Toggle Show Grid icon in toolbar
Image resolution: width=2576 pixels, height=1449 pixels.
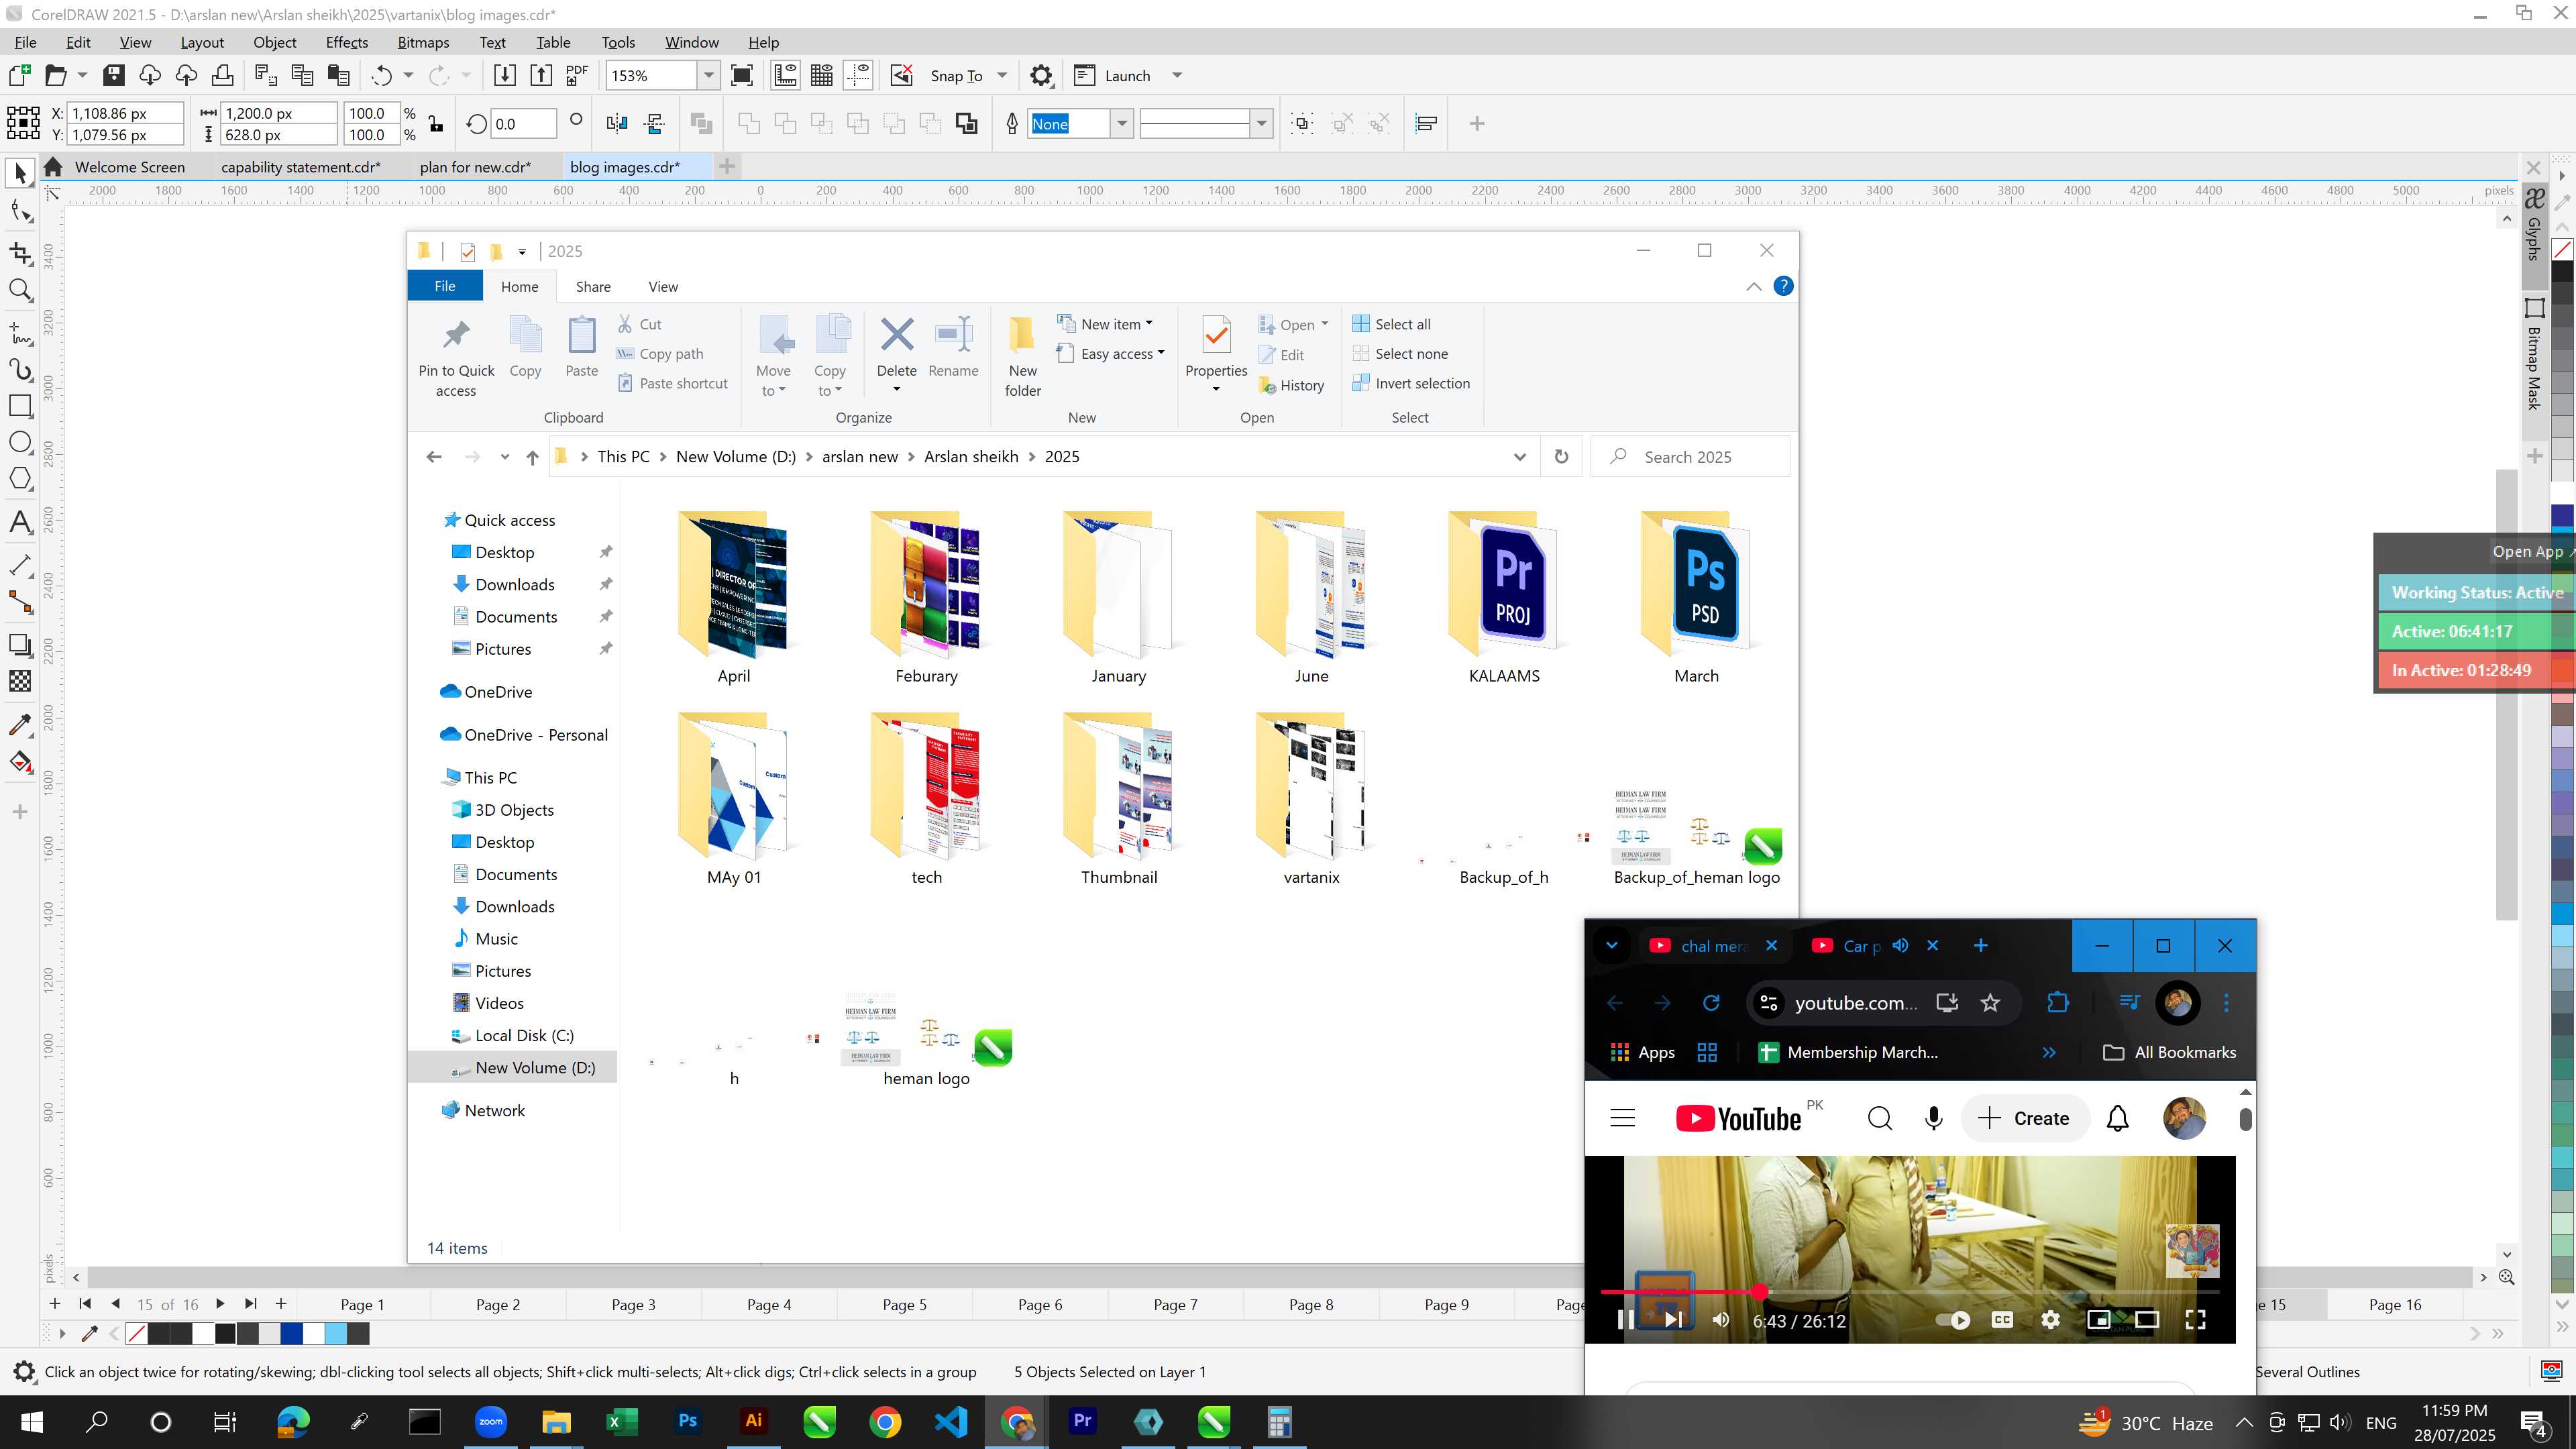coord(822,75)
